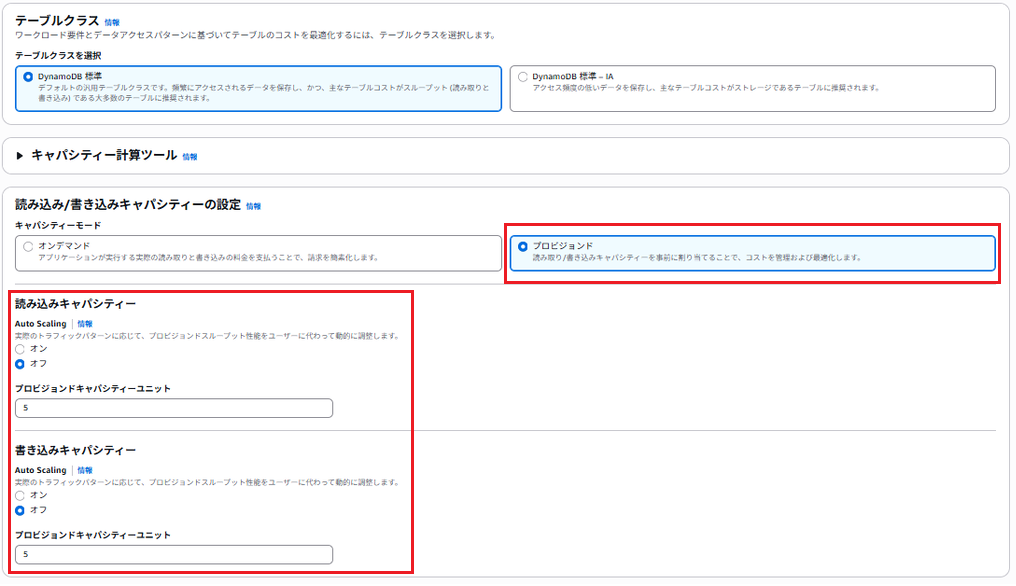Turn write capacity Auto Scaling オン
Image resolution: width=1016 pixels, height=586 pixels.
pos(20,495)
